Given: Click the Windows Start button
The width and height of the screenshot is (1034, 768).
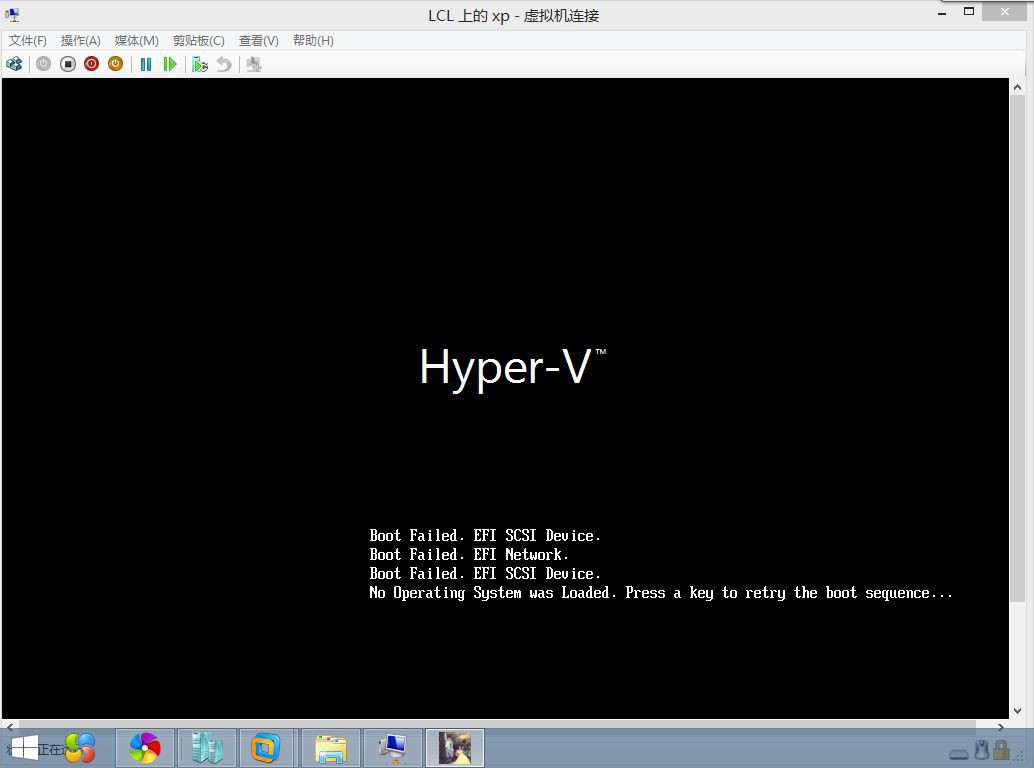Looking at the screenshot, I should click(24, 748).
